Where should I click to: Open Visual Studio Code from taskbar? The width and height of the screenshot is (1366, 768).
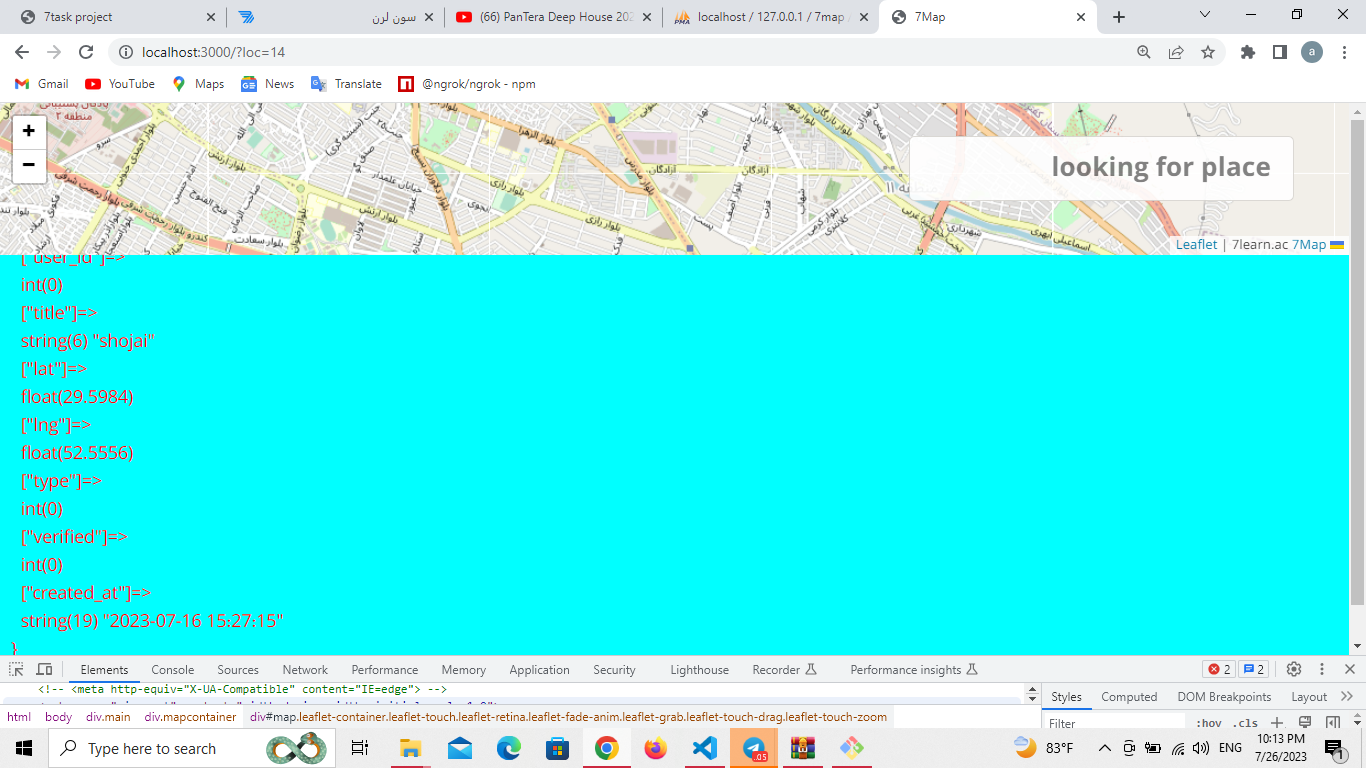[705, 748]
